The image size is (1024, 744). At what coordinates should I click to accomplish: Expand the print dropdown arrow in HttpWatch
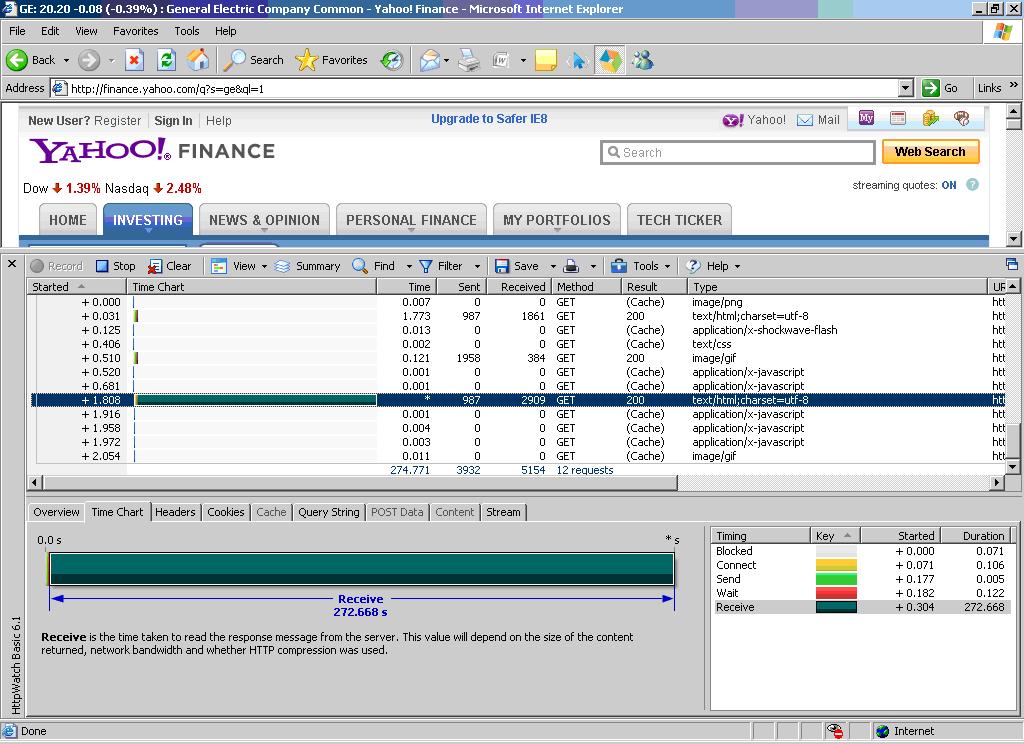point(593,267)
